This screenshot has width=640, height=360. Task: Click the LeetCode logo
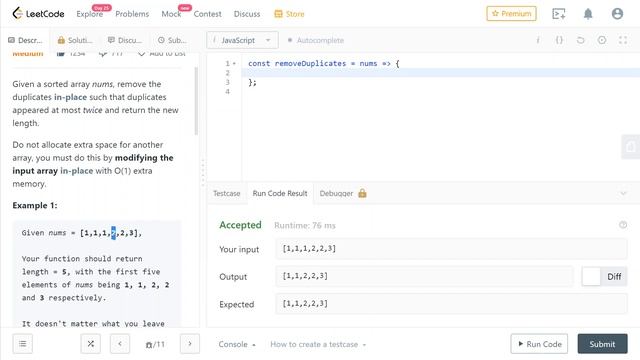point(38,13)
